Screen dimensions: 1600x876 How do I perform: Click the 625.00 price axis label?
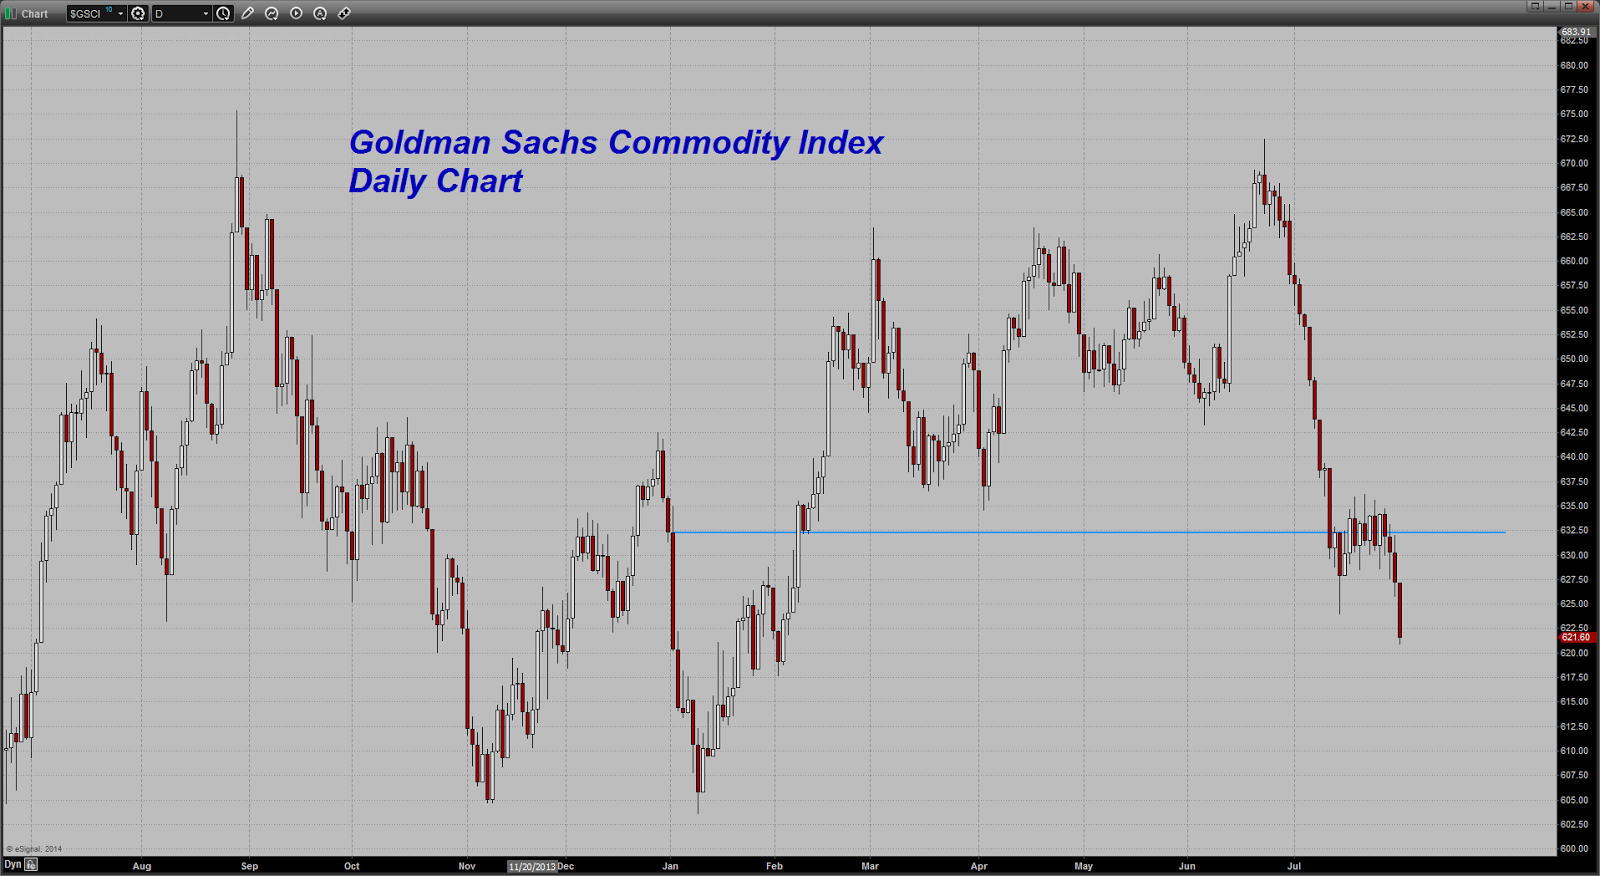pos(1574,604)
